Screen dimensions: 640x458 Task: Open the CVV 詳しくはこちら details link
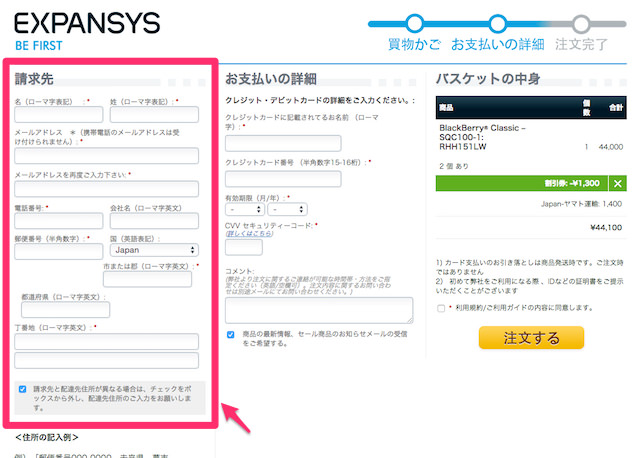tap(249, 233)
